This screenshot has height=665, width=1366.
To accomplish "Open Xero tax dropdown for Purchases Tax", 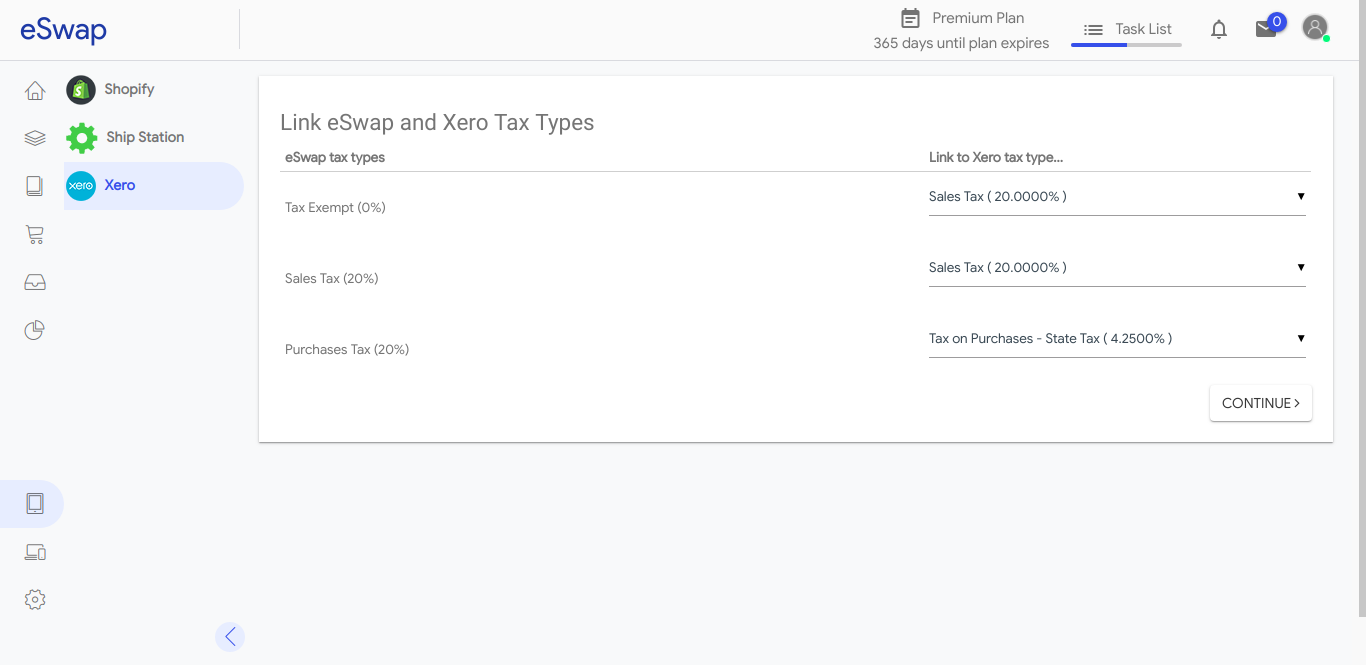I will (x=1117, y=339).
